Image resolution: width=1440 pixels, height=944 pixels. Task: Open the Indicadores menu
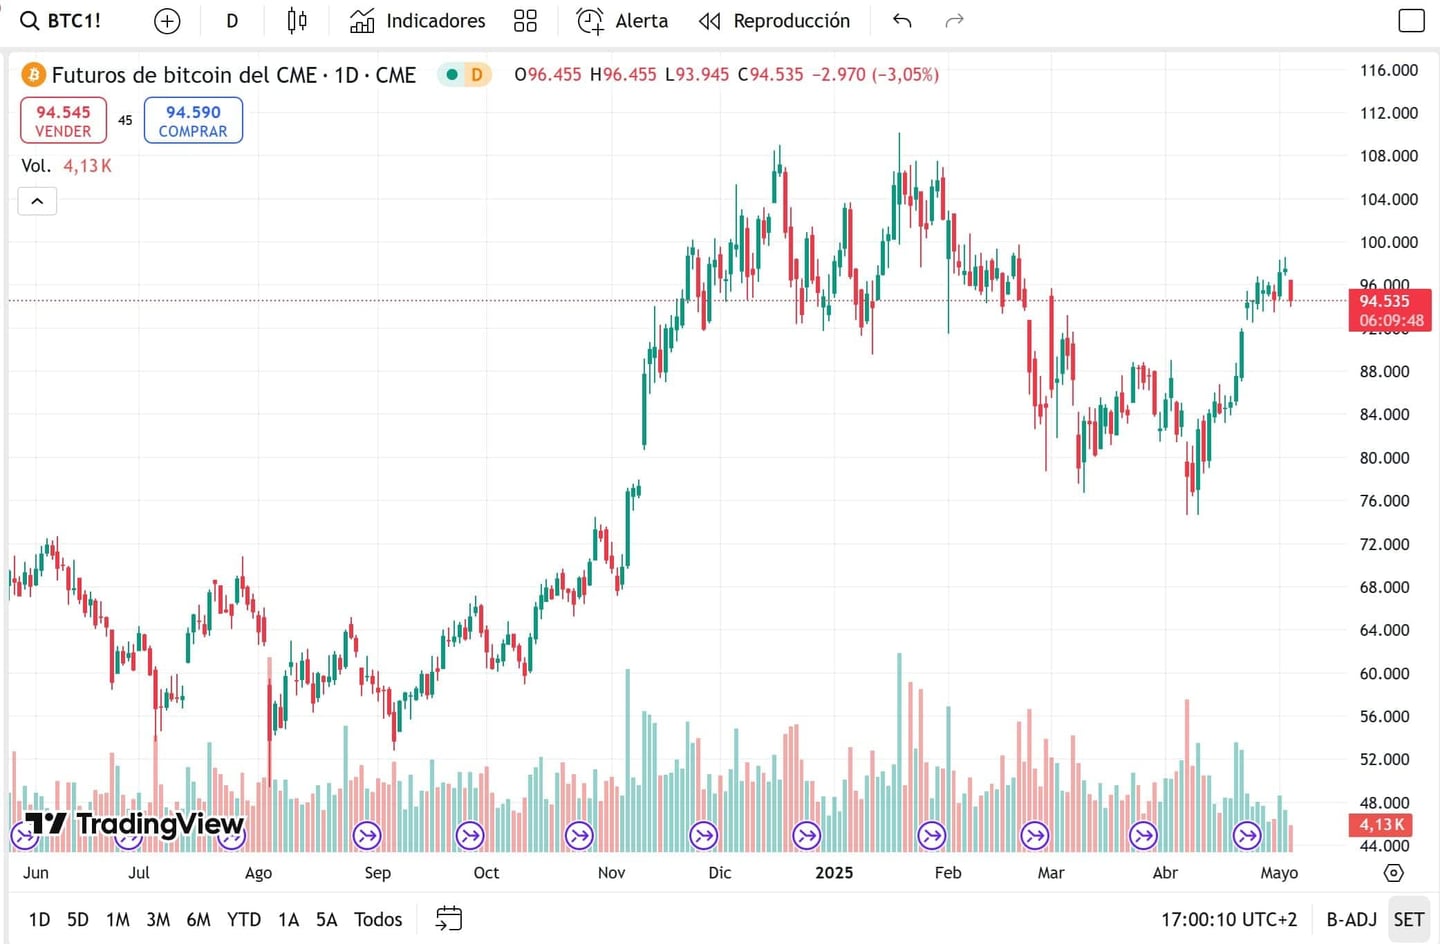(416, 20)
